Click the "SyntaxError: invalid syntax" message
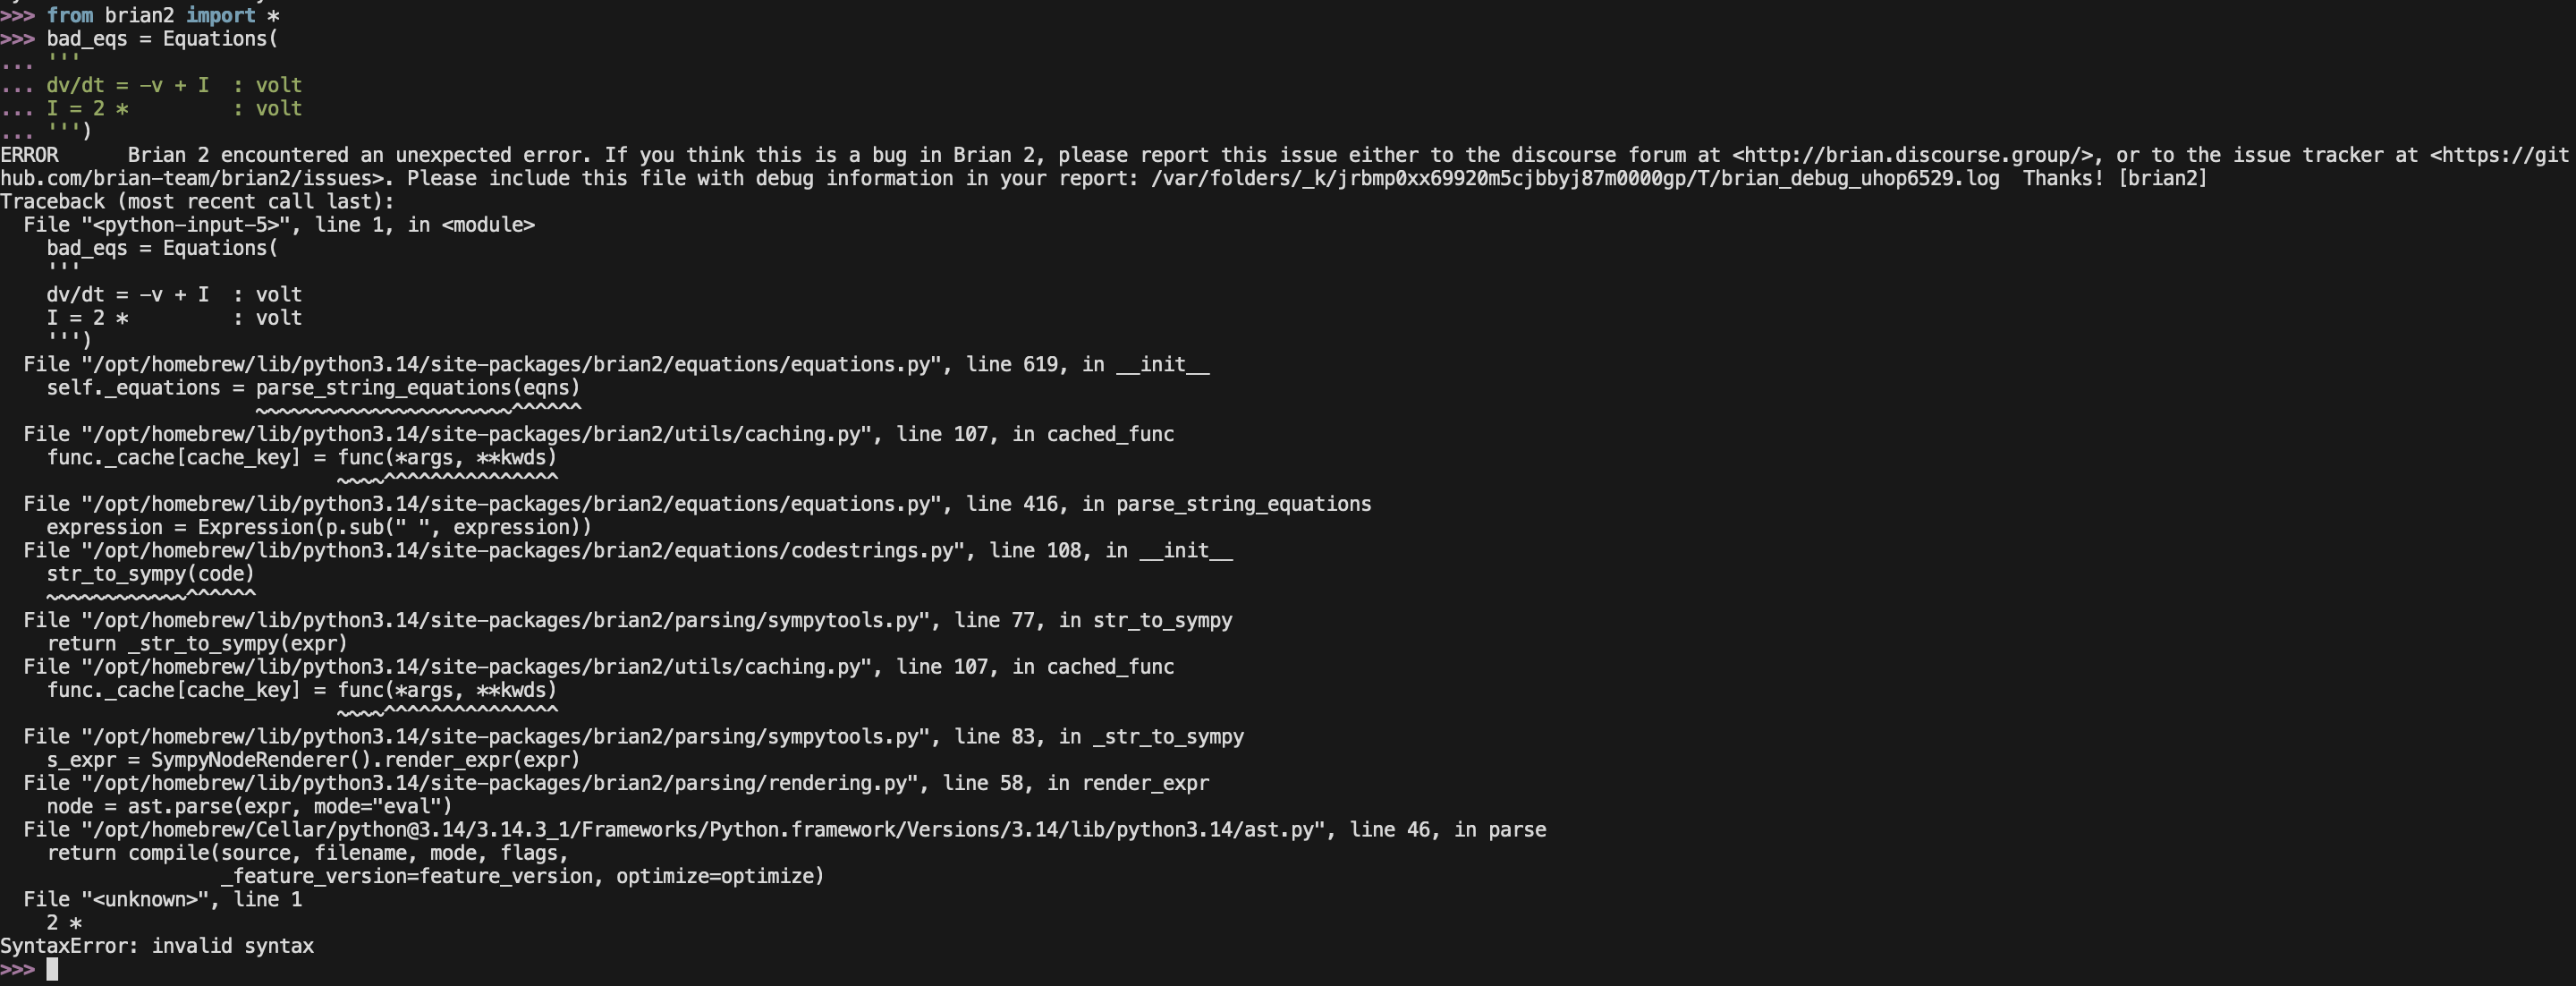2576x986 pixels. tap(157, 946)
